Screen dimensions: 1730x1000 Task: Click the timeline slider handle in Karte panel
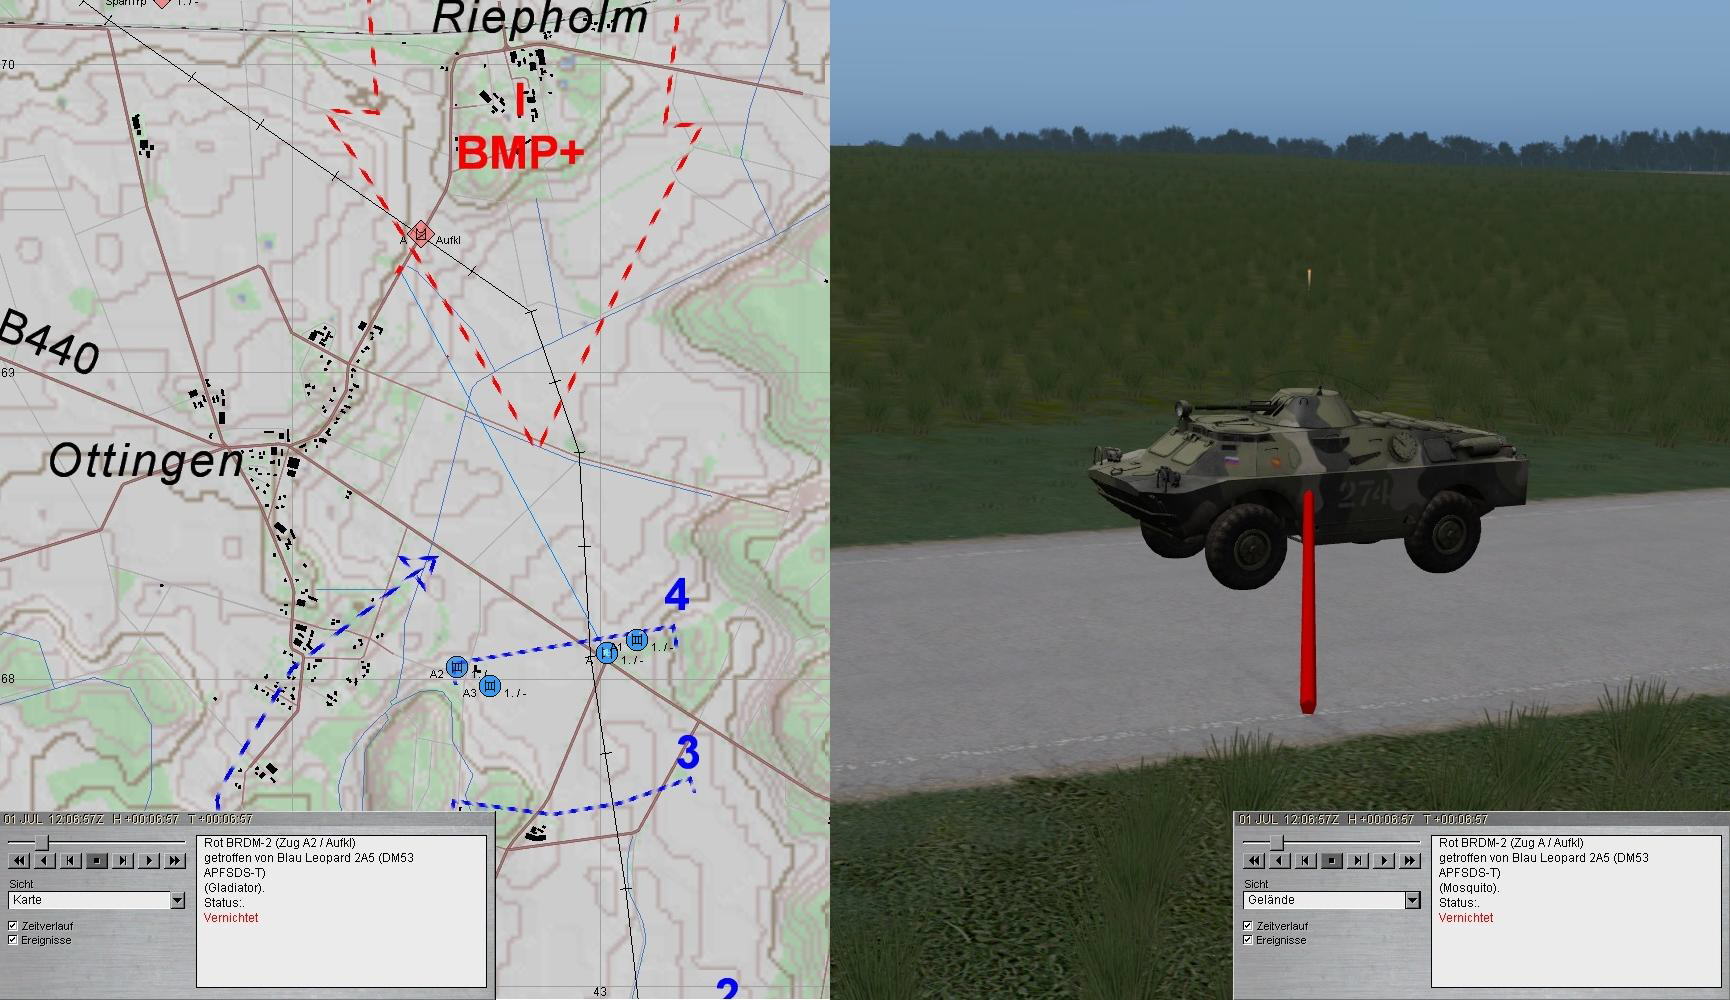click(41, 843)
